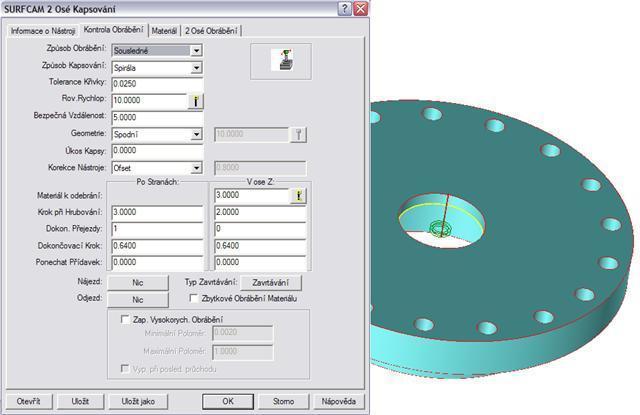The image size is (640, 415).
Task: Click the Maximální Poloměr field
Action: 242,352
